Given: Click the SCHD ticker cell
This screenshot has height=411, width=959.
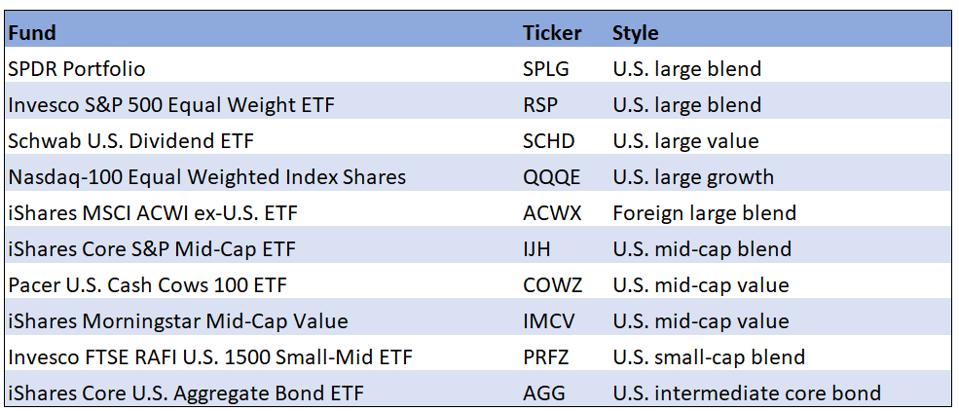Looking at the screenshot, I should 548,141.
